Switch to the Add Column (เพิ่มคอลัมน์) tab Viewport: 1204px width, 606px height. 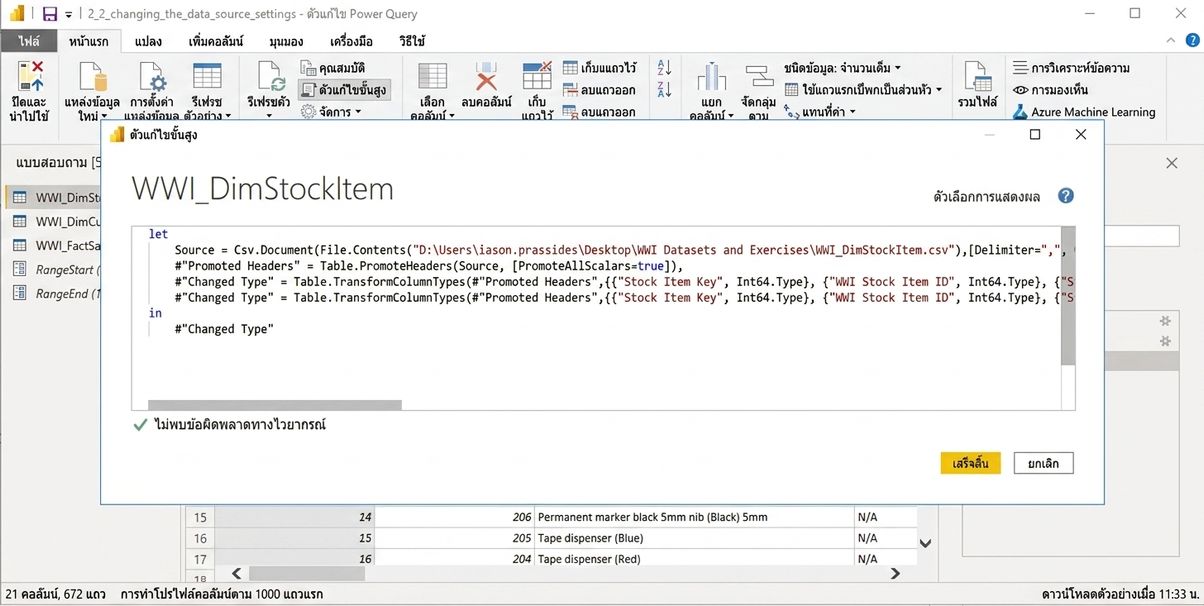click(215, 42)
